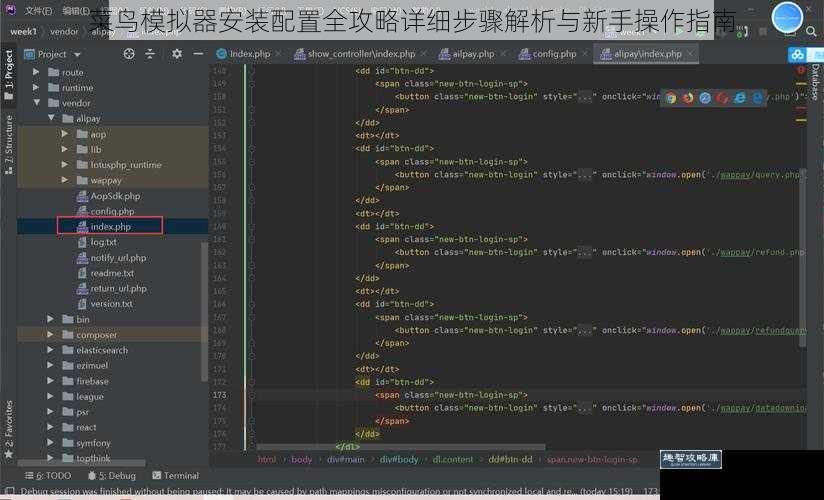Viewport: 824px width, 500px height.
Task: Click the editor horizontal scrollbar
Action: click(x=400, y=447)
